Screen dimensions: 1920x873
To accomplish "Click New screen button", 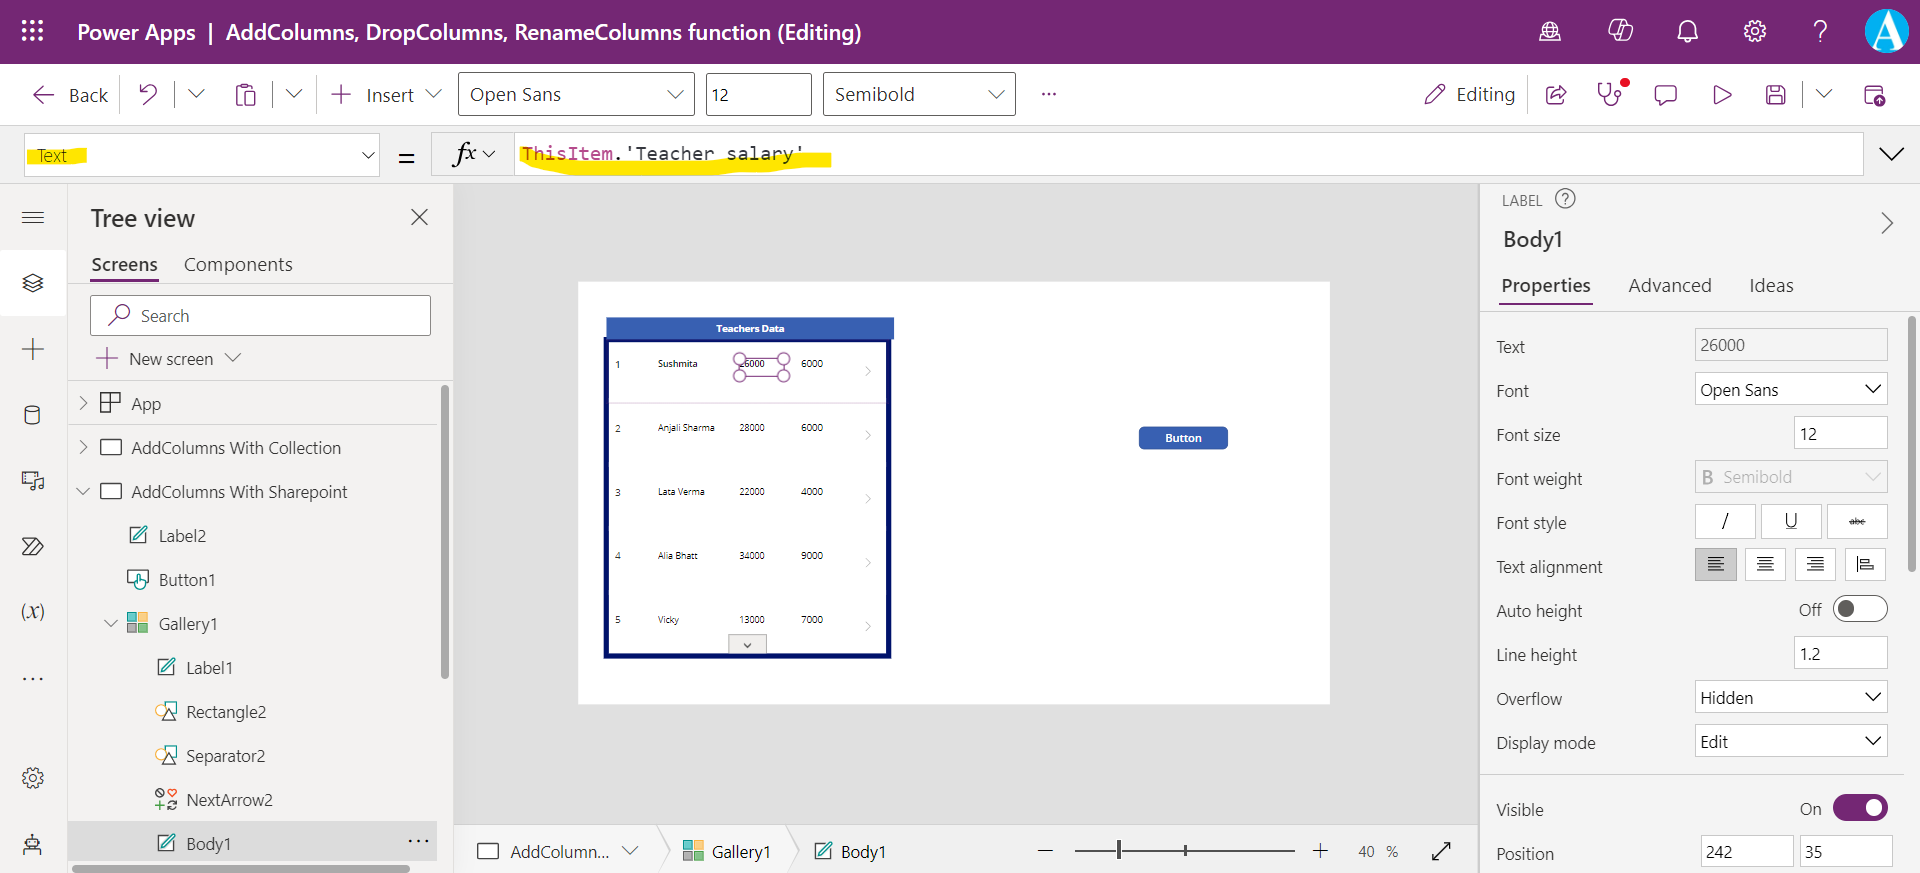I will (170, 359).
